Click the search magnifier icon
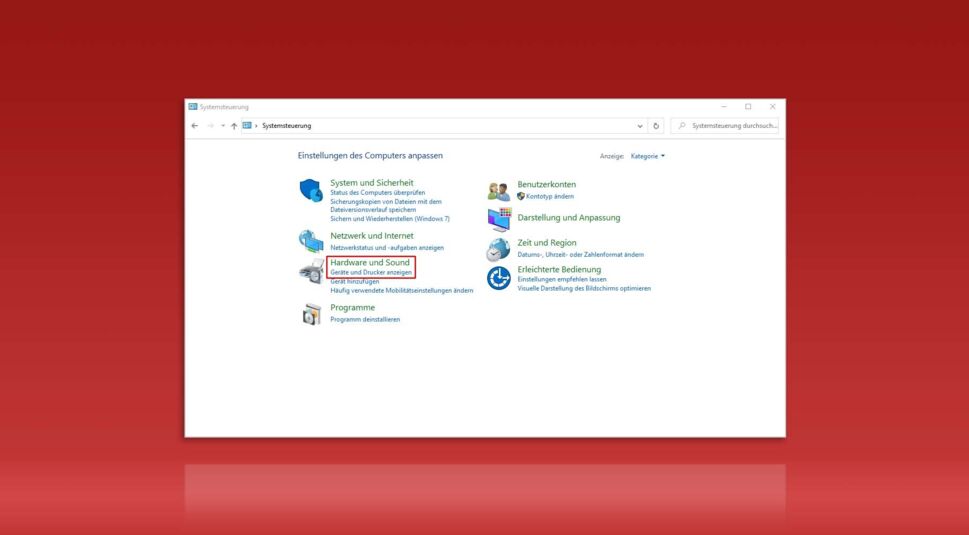The image size is (969, 535). pos(682,126)
